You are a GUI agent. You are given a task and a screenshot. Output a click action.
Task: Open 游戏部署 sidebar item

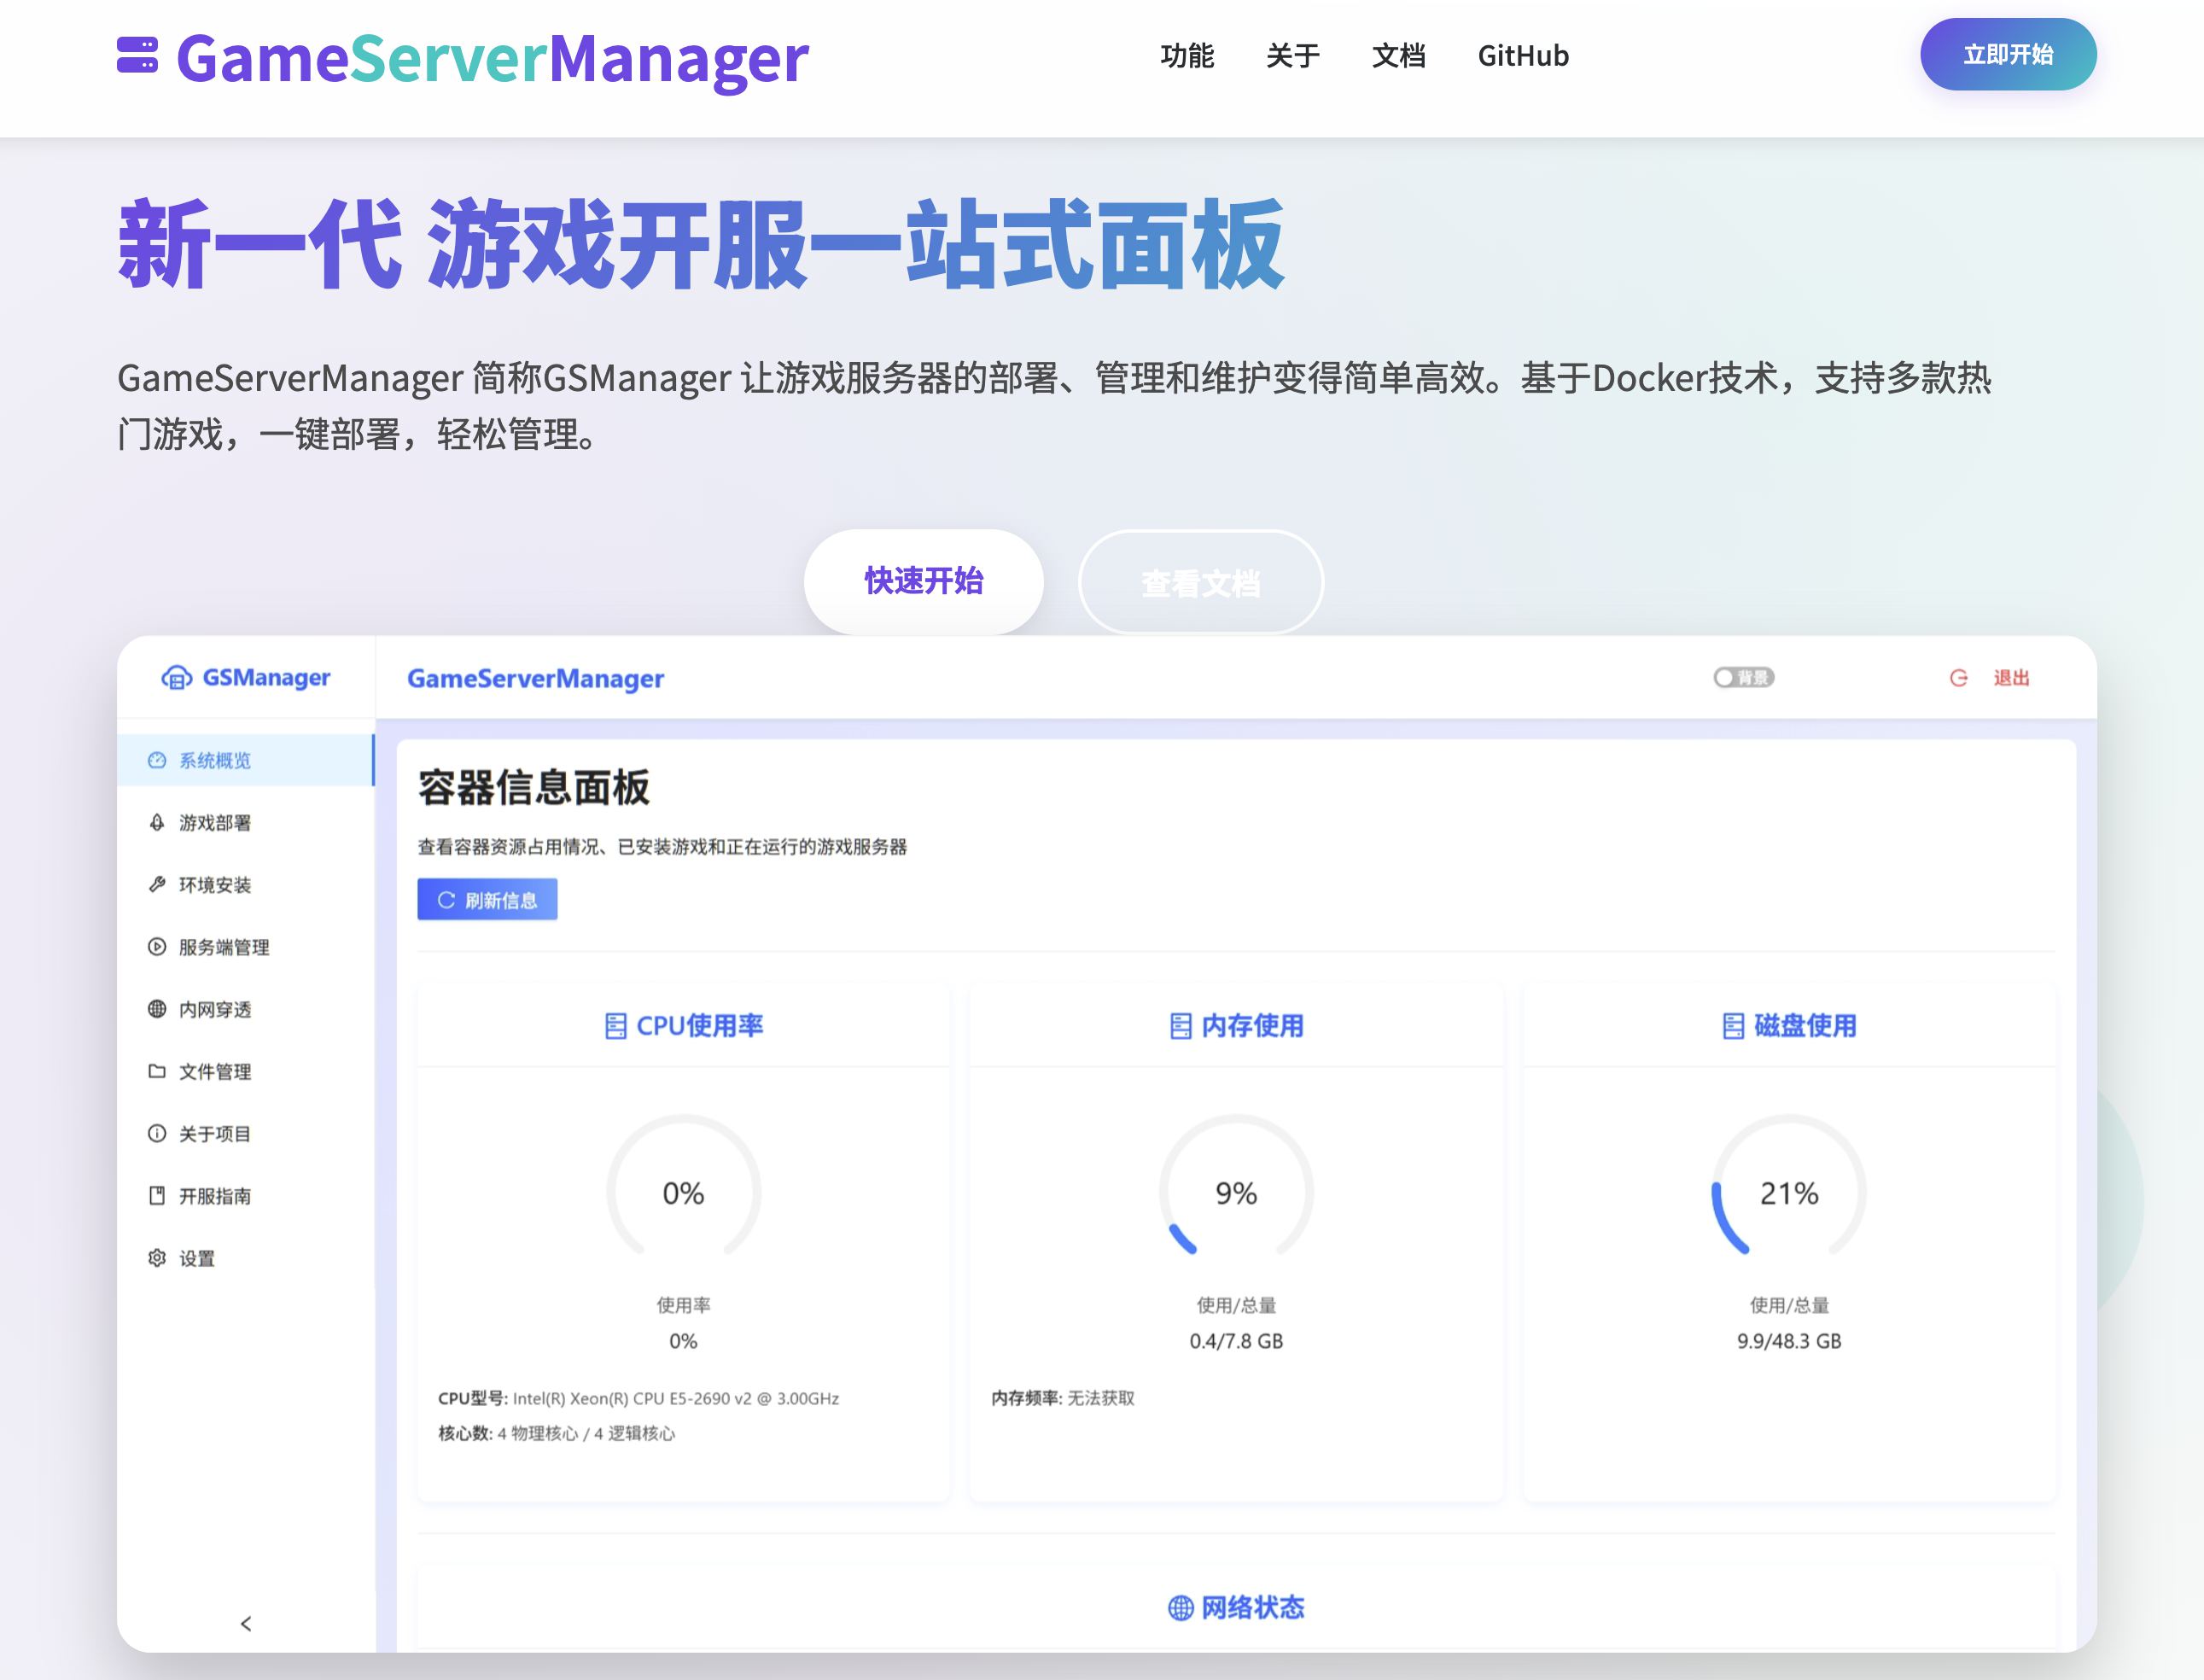(245, 822)
